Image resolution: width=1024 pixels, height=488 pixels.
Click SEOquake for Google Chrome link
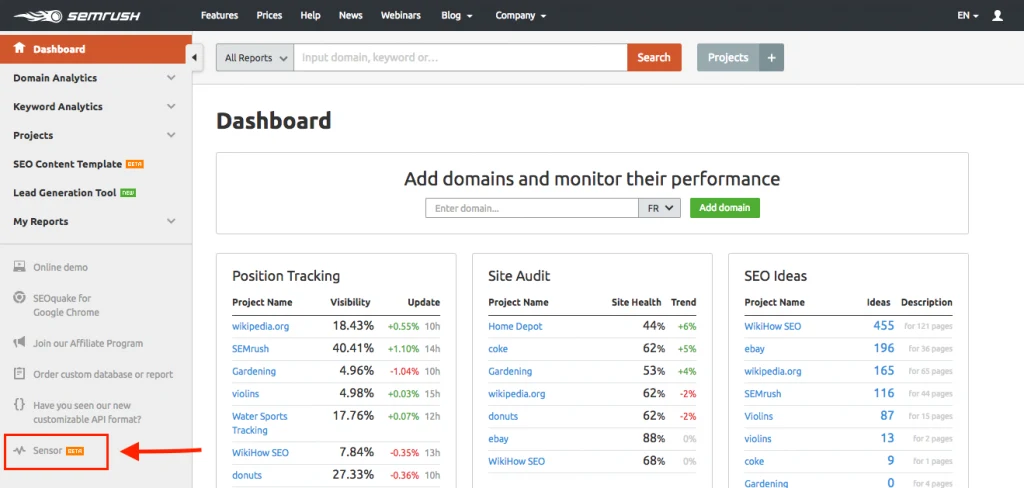[x=66, y=305]
